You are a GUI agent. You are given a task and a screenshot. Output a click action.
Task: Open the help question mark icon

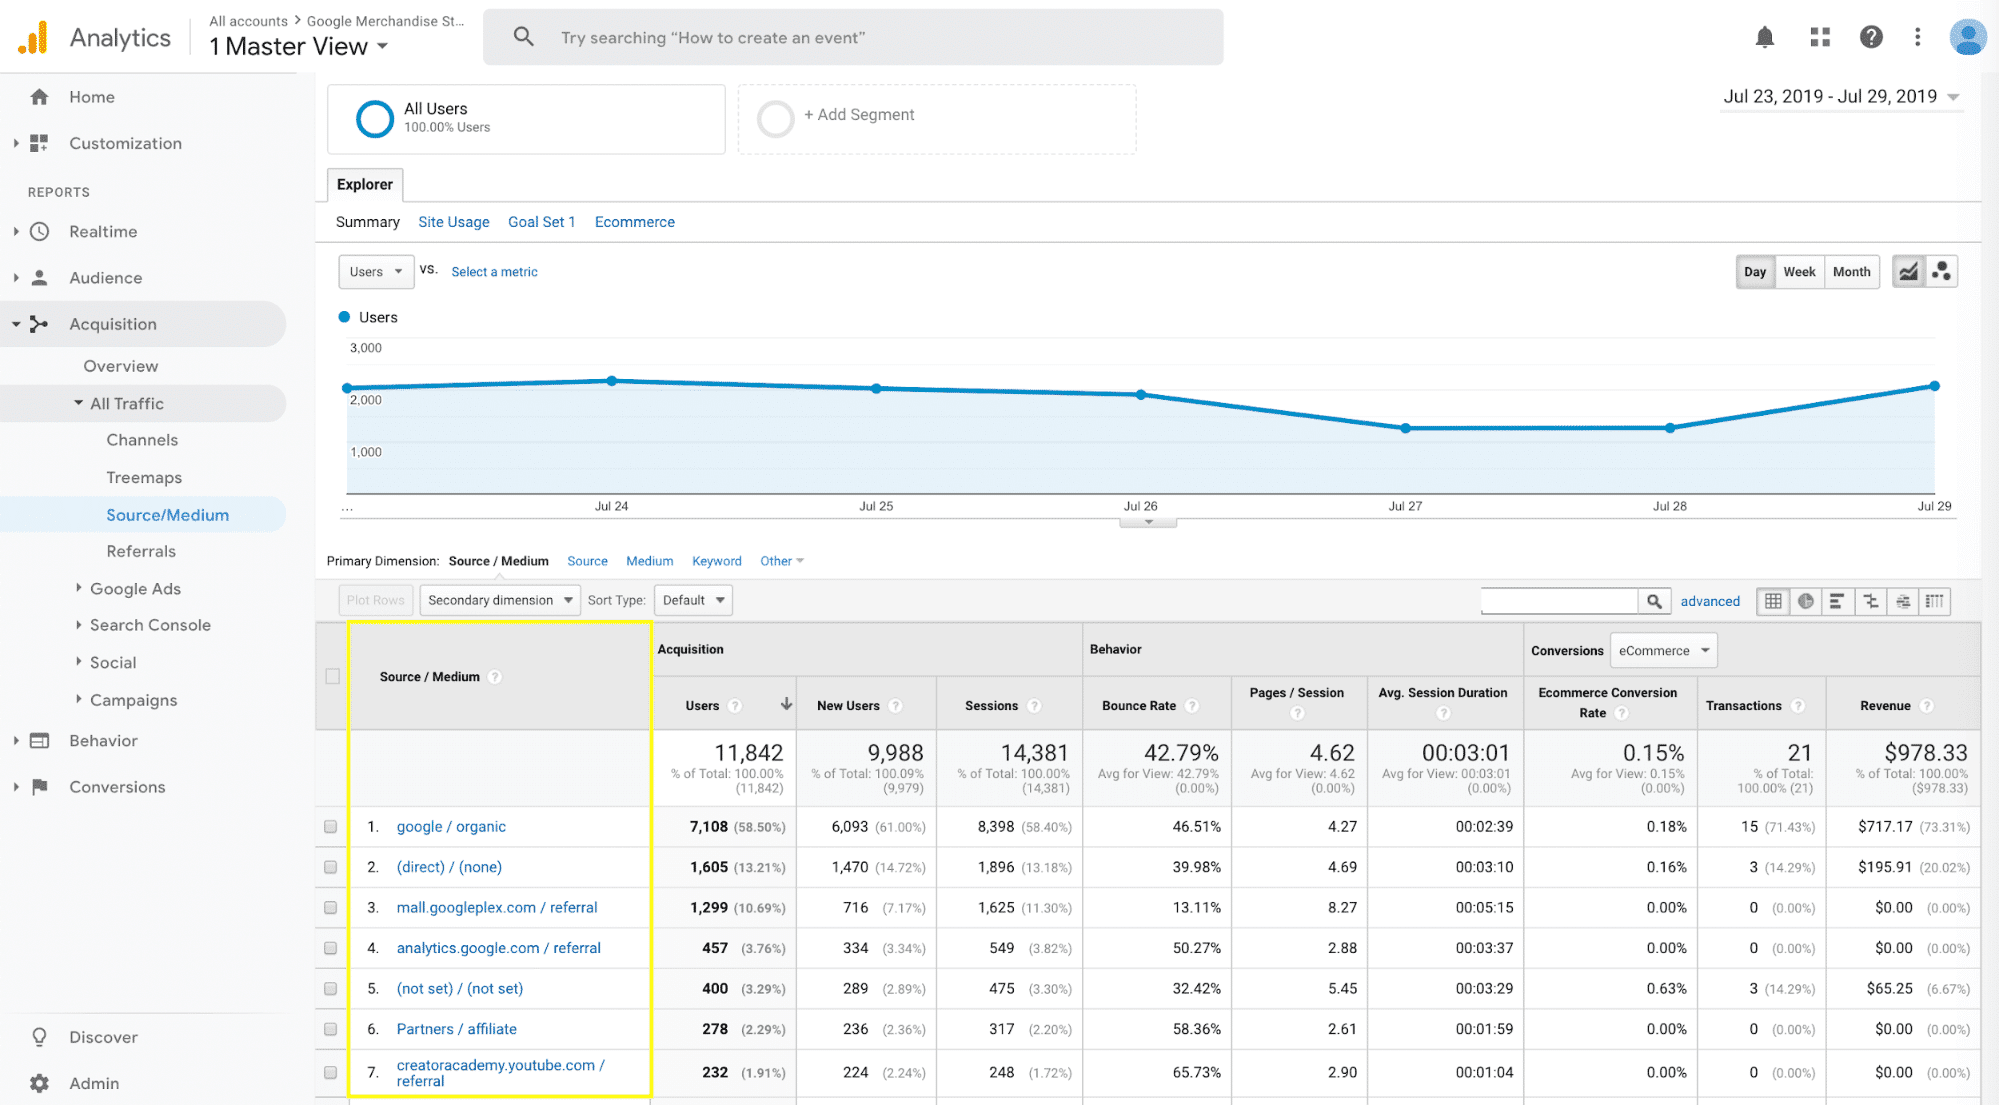1871,37
